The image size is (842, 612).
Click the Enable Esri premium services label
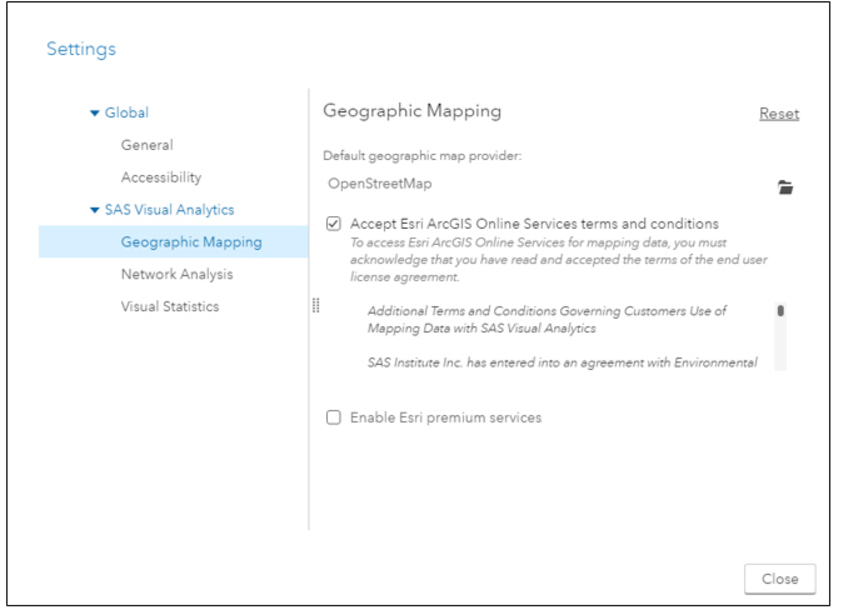[446, 418]
